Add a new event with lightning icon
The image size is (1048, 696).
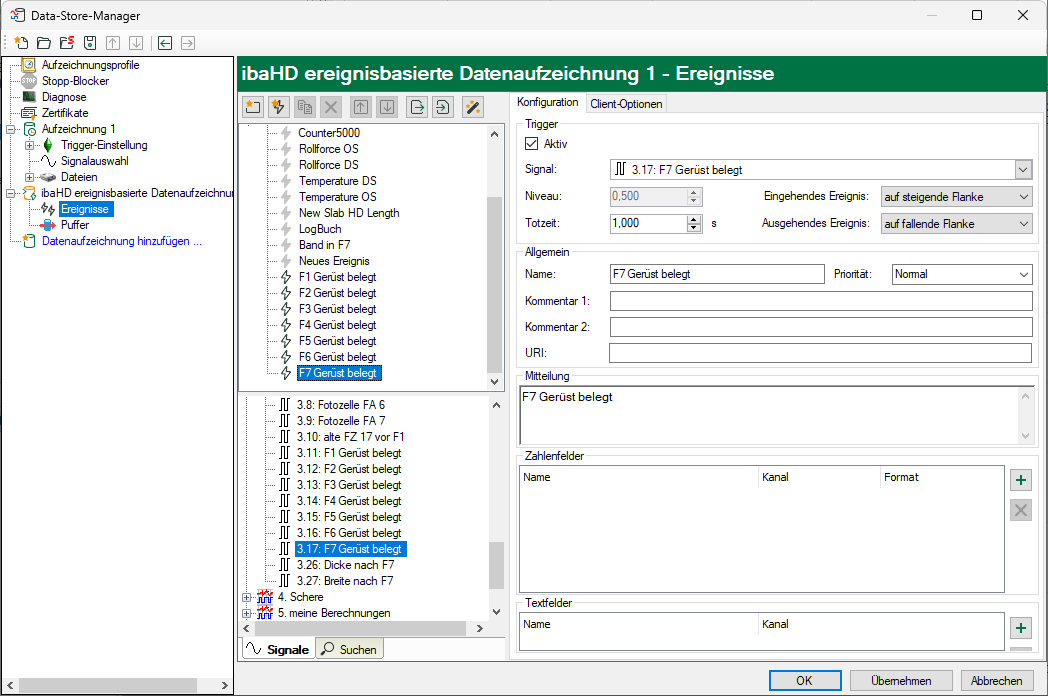(279, 107)
